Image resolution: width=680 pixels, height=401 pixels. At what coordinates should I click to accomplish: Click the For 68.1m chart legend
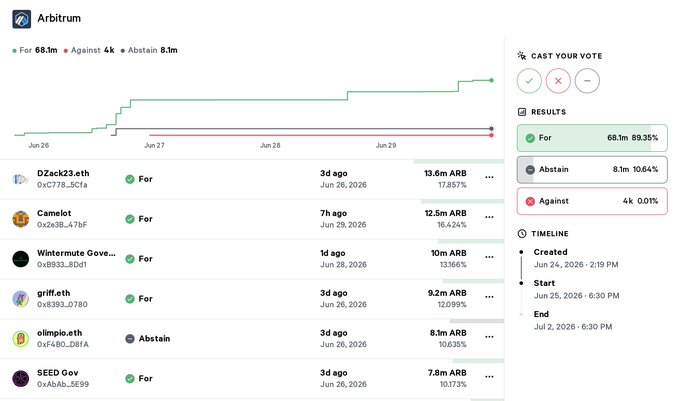35,50
